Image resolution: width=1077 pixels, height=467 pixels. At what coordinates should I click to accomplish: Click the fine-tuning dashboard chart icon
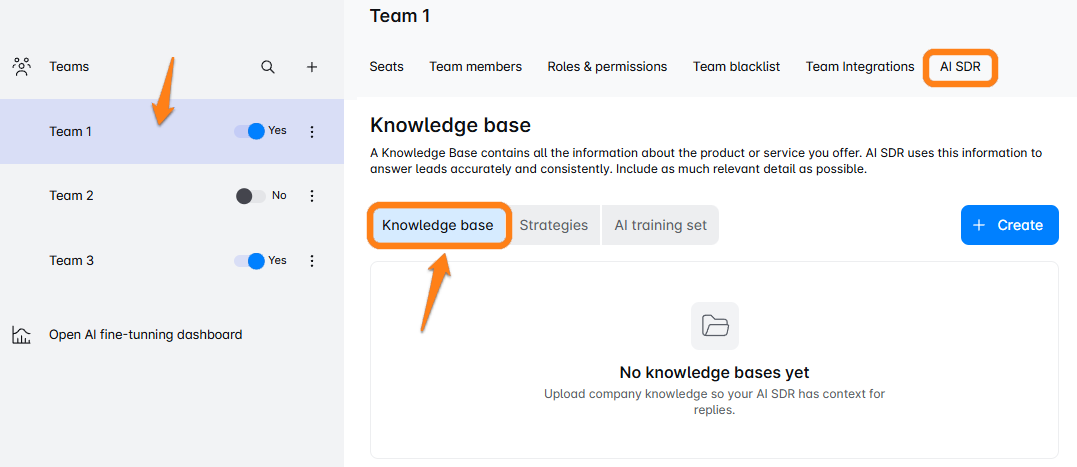22,335
